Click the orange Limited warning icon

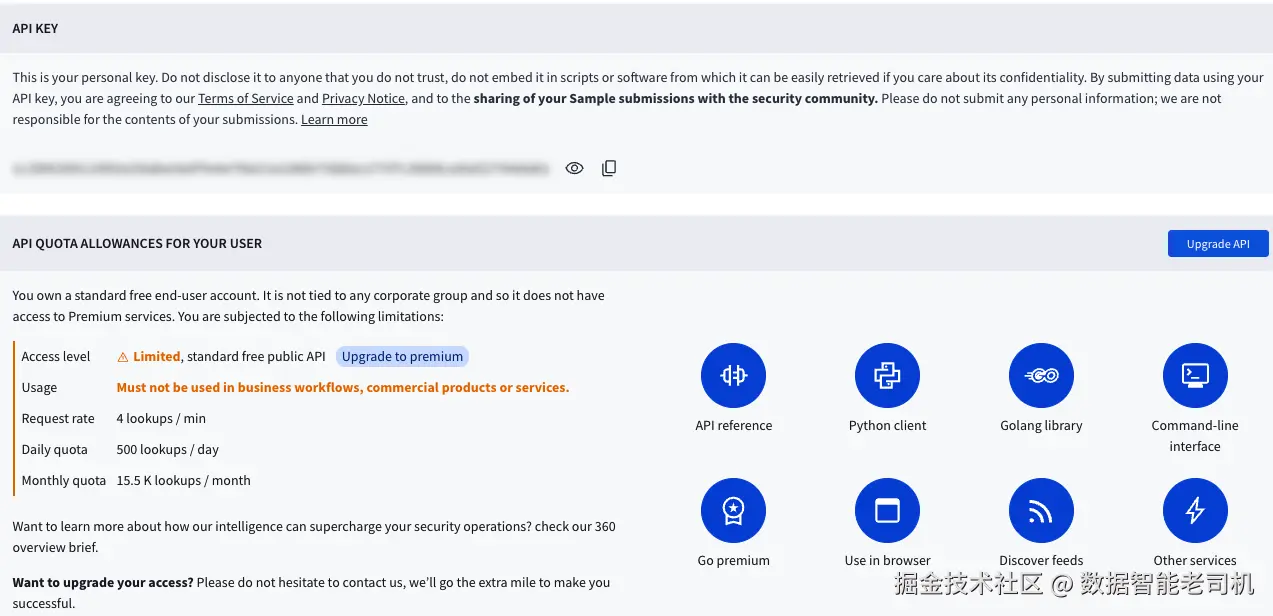coord(123,357)
